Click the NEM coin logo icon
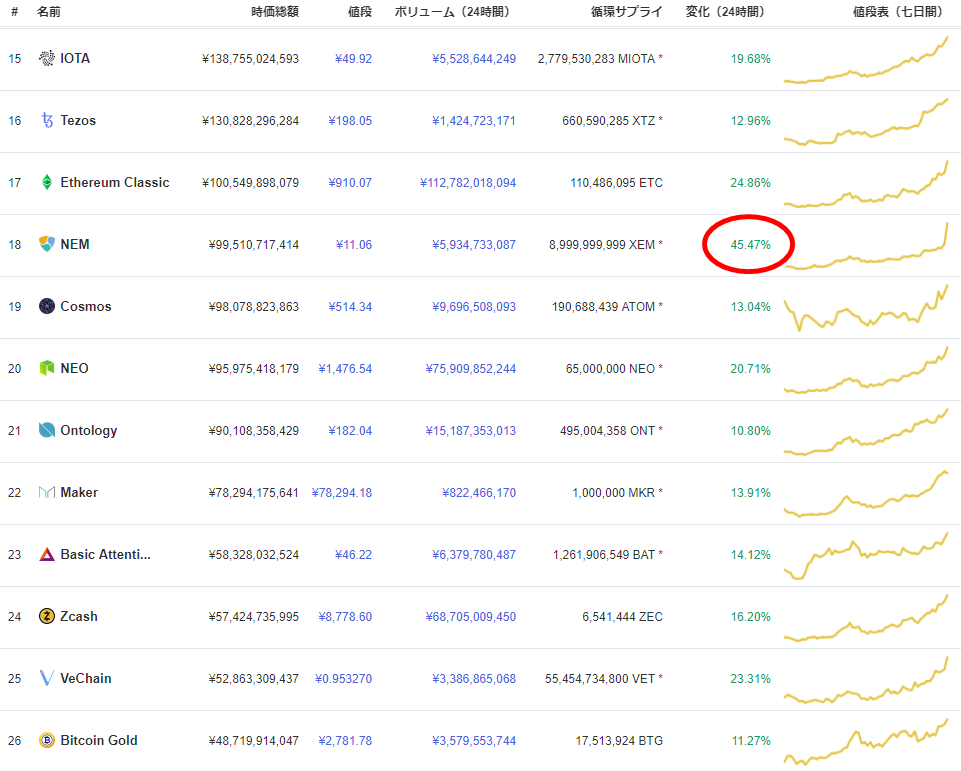961x771 pixels. coord(47,245)
